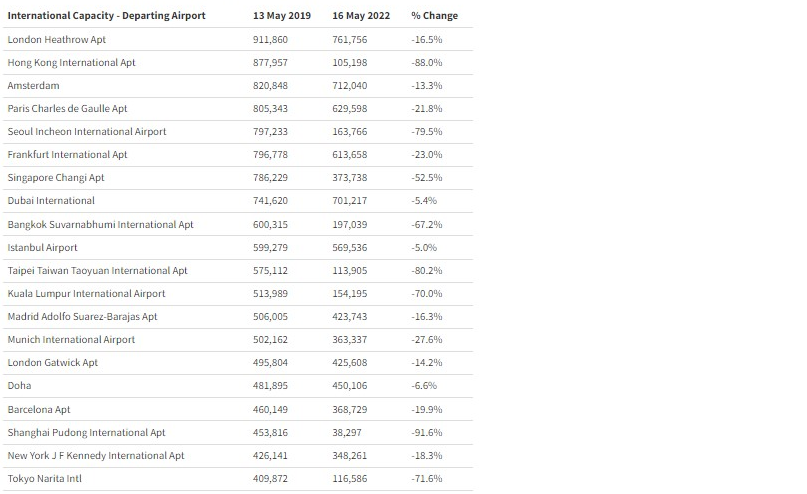The width and height of the screenshot is (807, 494).
Task: Click the International Capacity - Departing Airport header
Action: click(x=106, y=15)
